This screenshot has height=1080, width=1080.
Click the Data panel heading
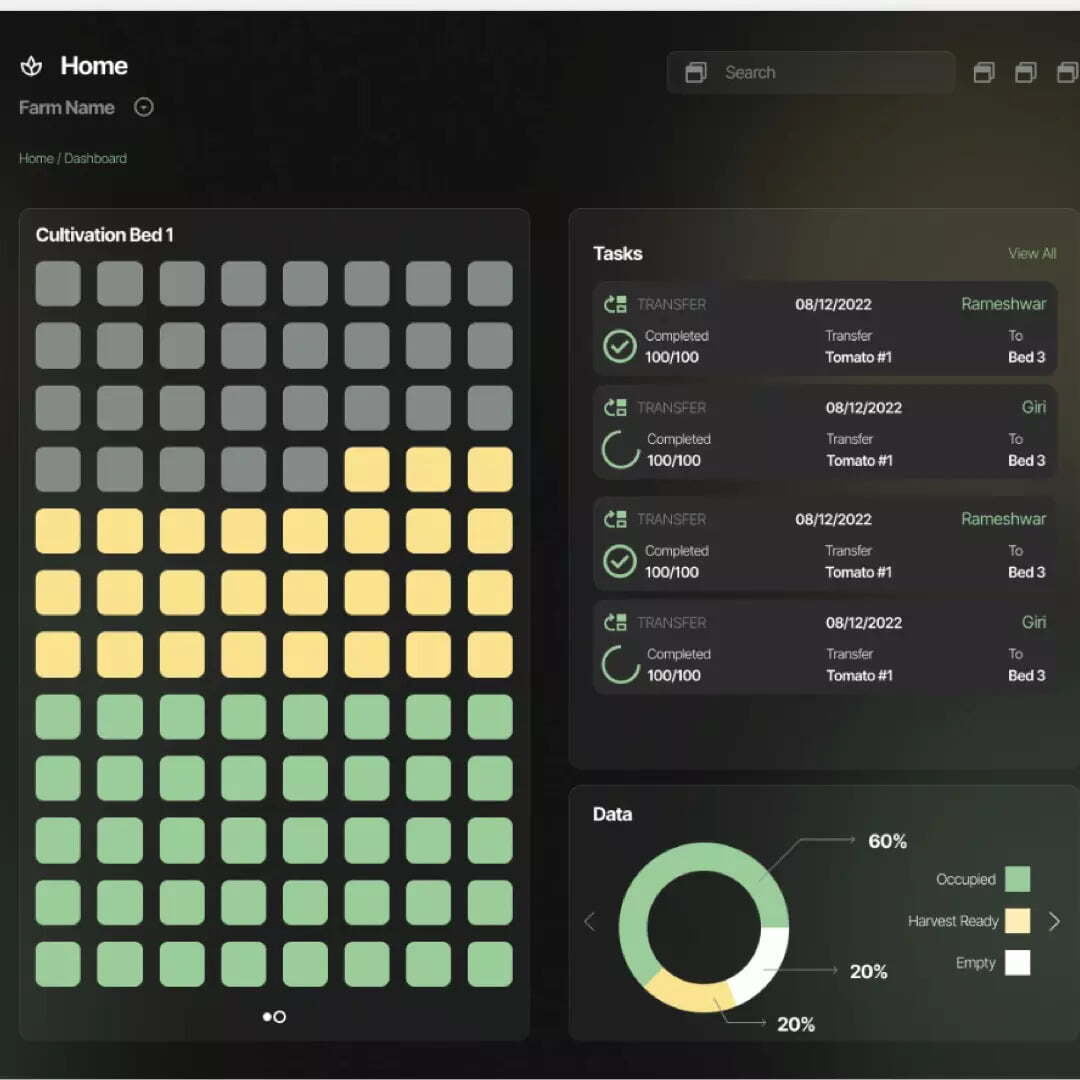coord(612,814)
